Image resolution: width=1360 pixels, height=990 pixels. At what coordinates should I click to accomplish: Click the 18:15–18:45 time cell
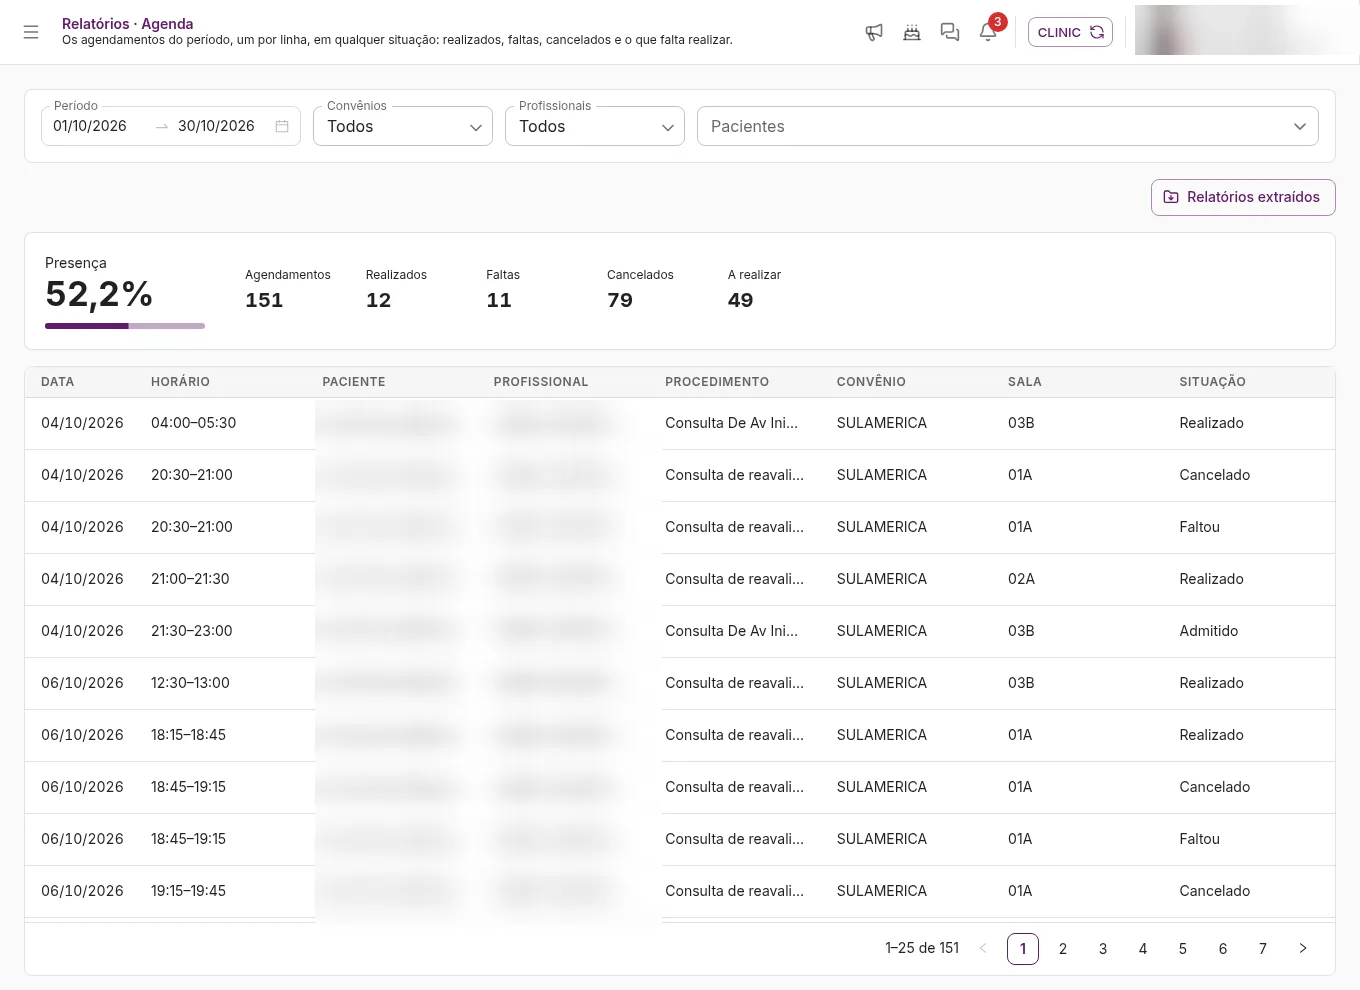click(188, 735)
